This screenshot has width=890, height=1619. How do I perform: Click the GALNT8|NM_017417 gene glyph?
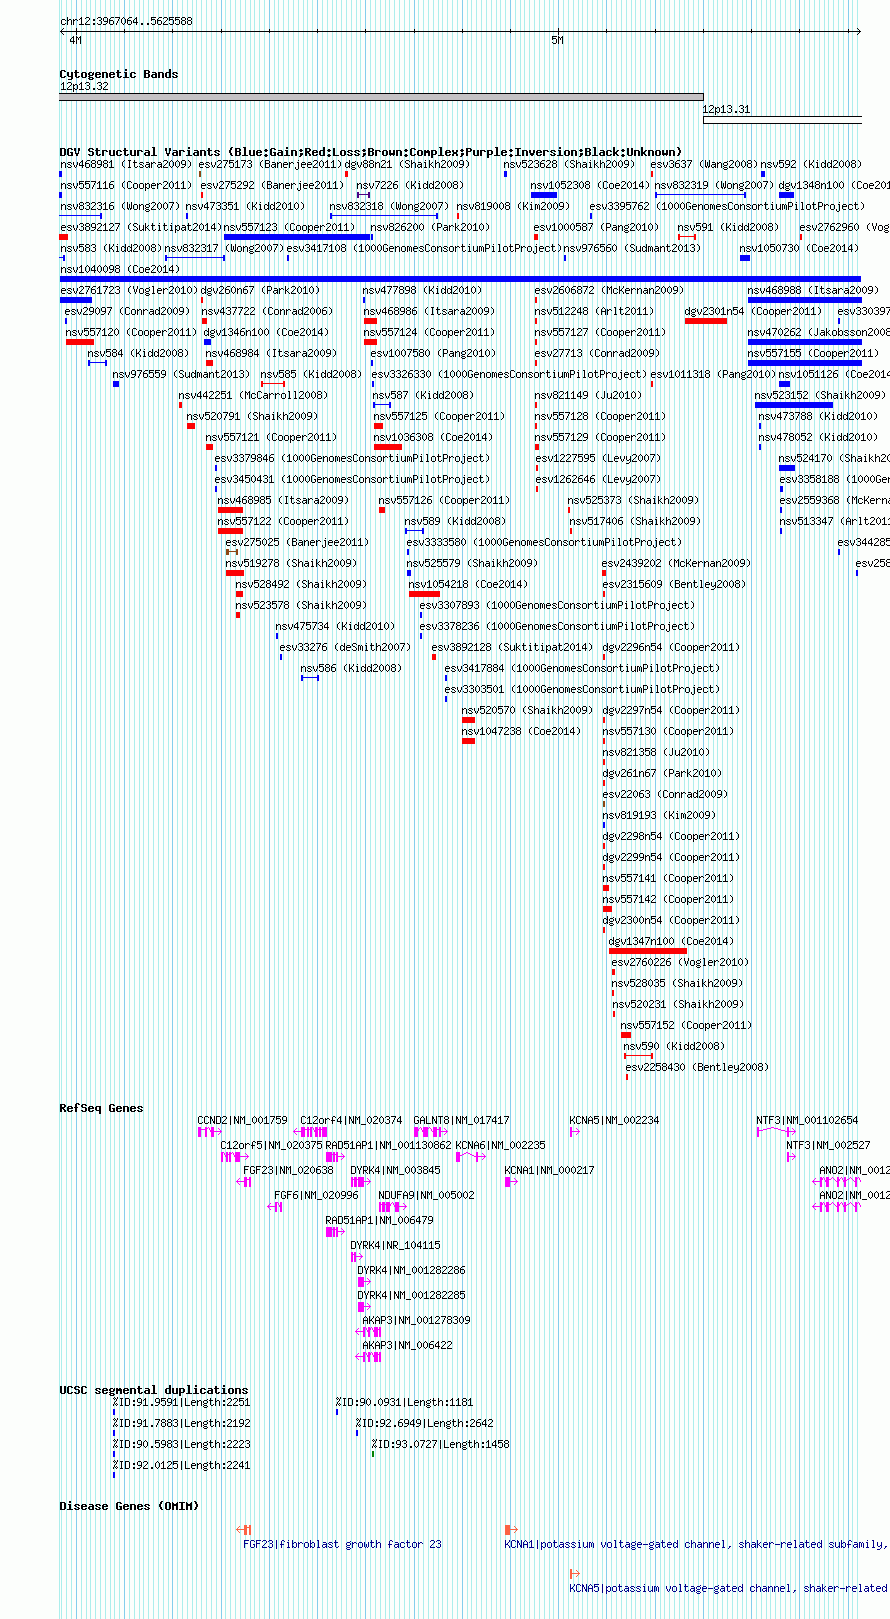click(x=429, y=1132)
